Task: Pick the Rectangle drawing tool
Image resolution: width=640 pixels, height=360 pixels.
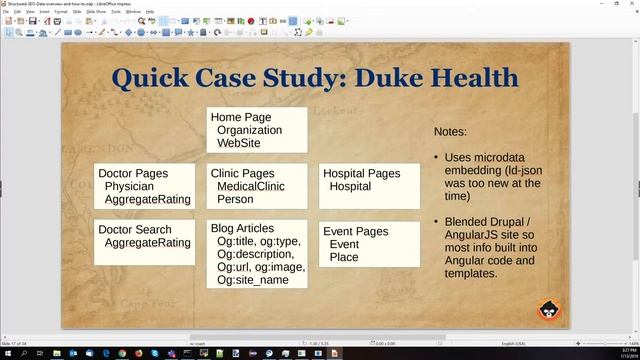Action: (68, 32)
